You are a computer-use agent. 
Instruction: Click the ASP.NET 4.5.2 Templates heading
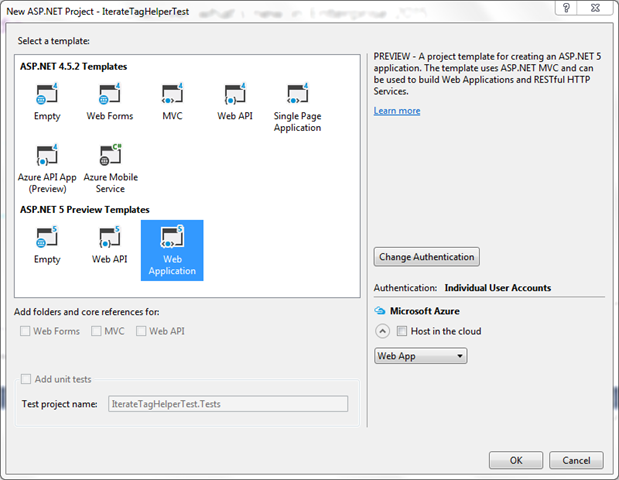74,66
